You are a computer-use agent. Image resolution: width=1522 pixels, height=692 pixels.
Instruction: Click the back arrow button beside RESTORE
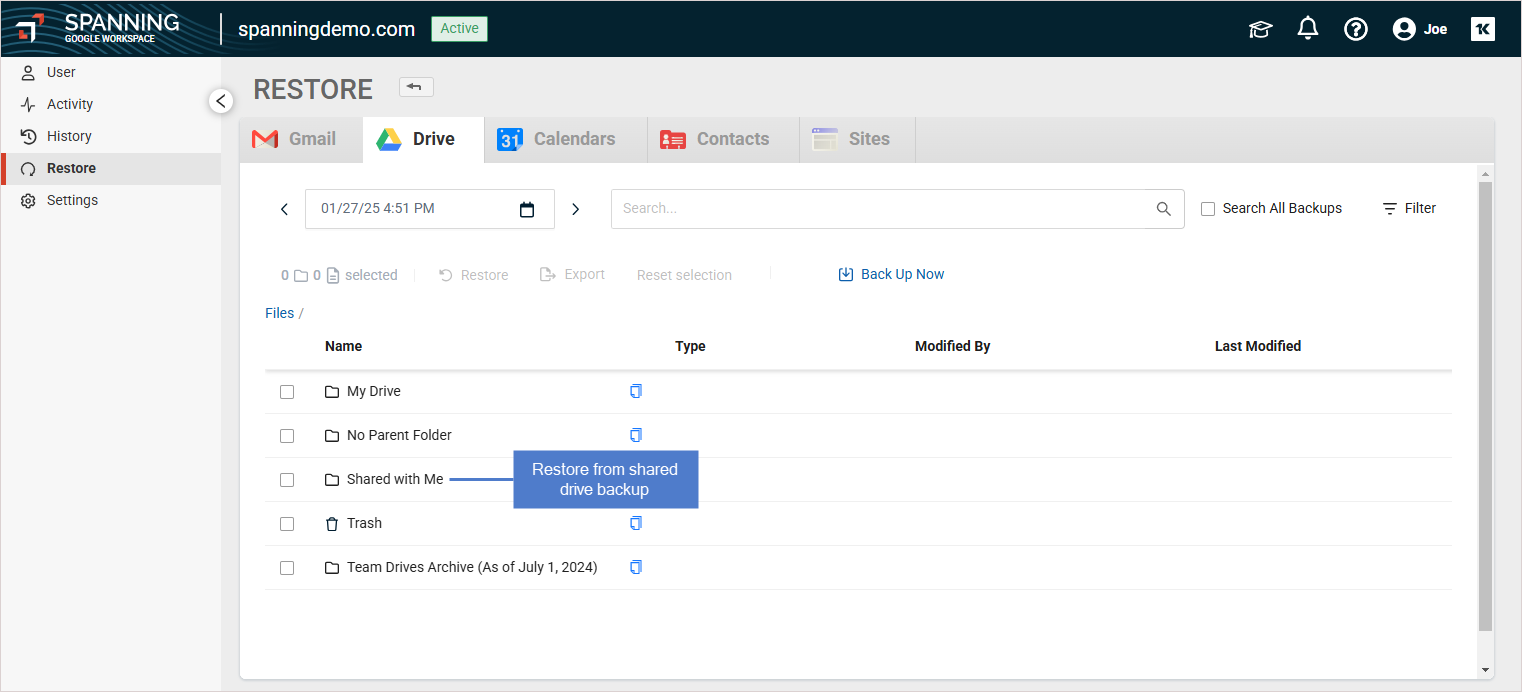(x=416, y=87)
